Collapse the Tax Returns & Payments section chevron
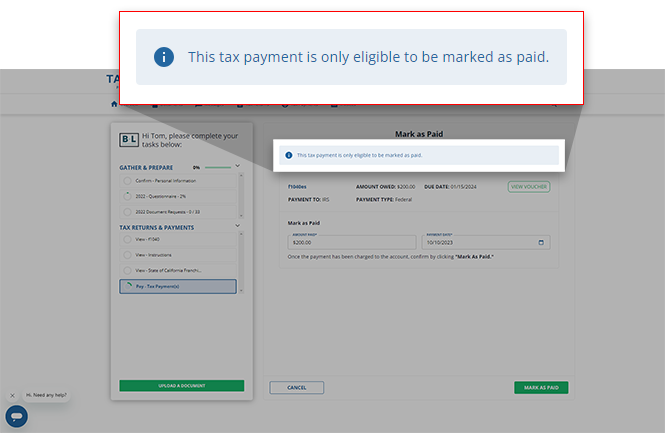The image size is (665, 433). [x=238, y=226]
